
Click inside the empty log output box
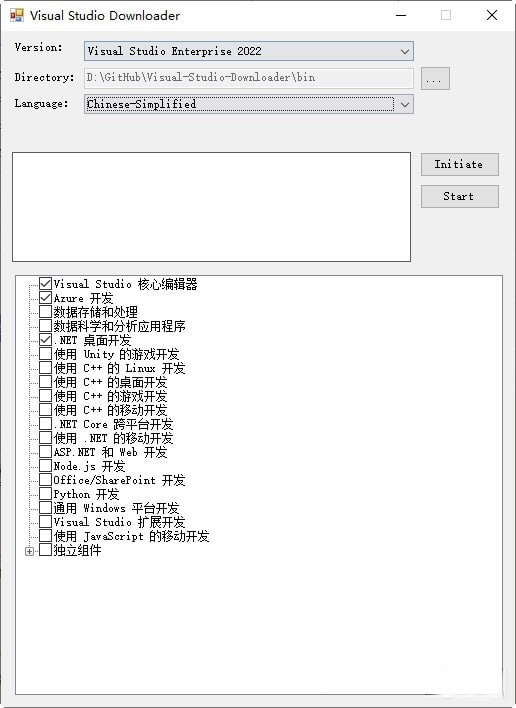(211, 207)
